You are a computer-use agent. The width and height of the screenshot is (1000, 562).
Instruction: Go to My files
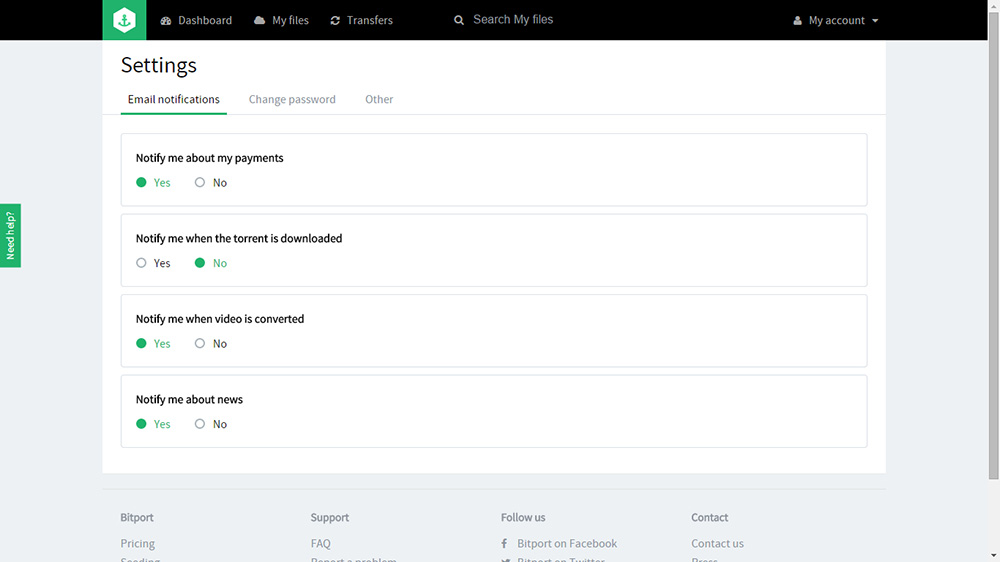[x=290, y=20]
